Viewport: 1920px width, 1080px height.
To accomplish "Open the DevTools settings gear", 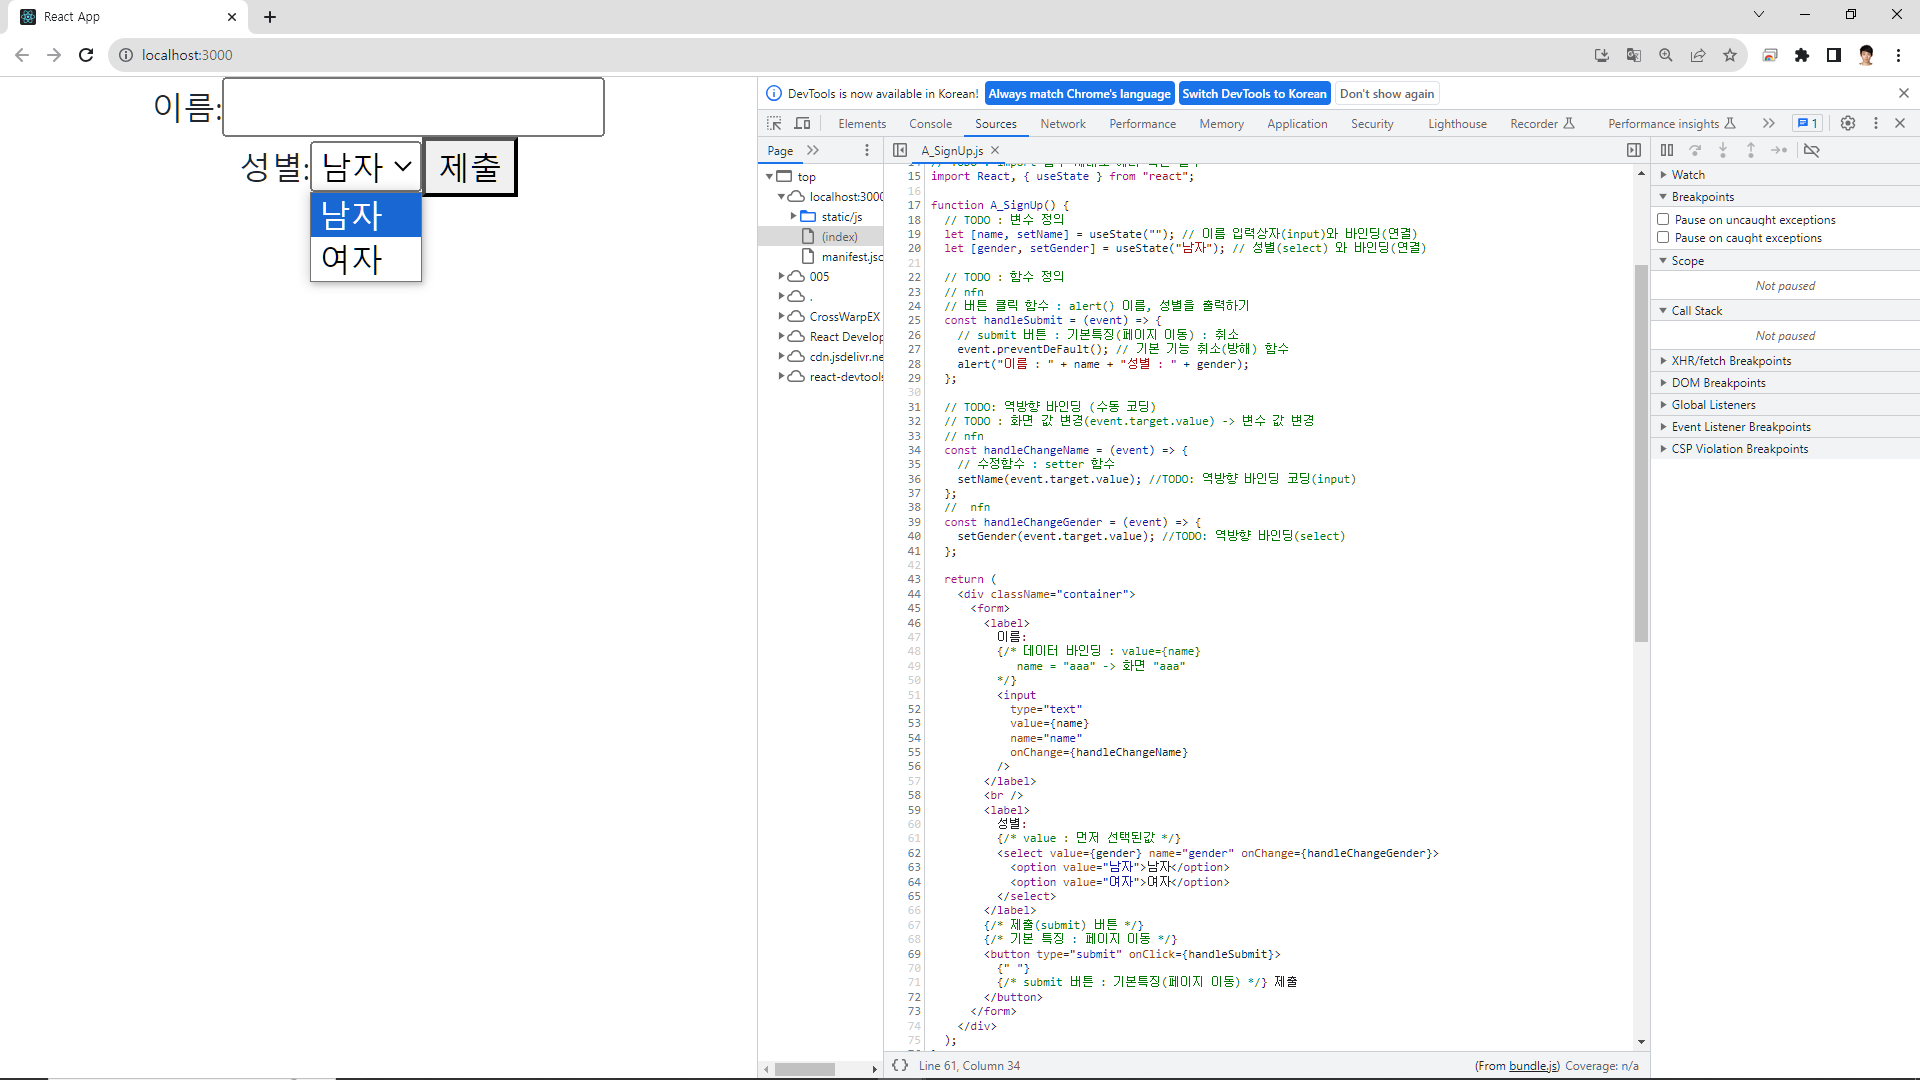I will pyautogui.click(x=1848, y=123).
